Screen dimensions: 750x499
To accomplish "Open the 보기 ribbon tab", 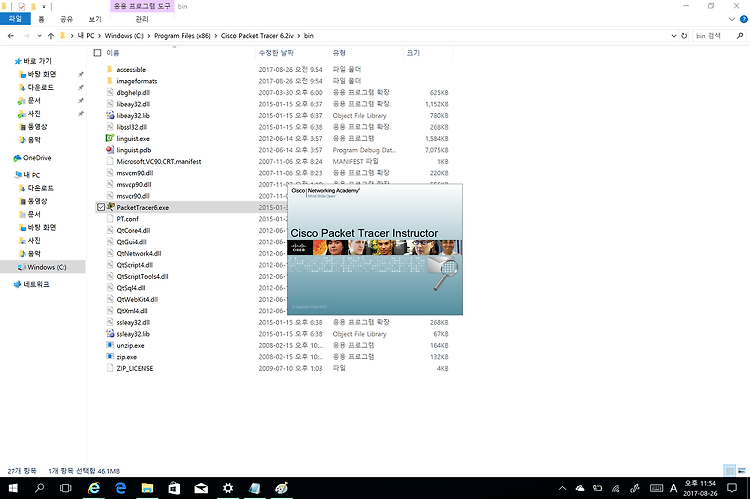I will click(95, 19).
